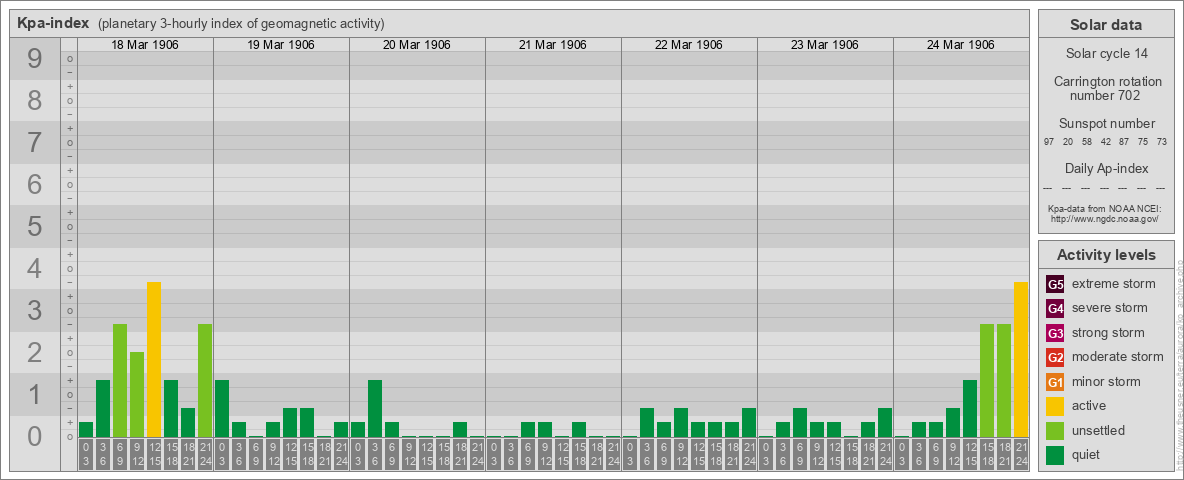Click the G2 moderate storm legend icon

tap(1055, 357)
